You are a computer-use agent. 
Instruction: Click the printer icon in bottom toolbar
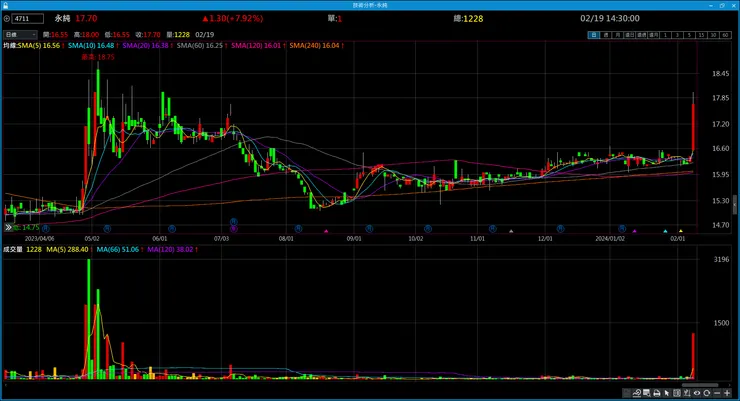pyautogui.click(x=656, y=393)
